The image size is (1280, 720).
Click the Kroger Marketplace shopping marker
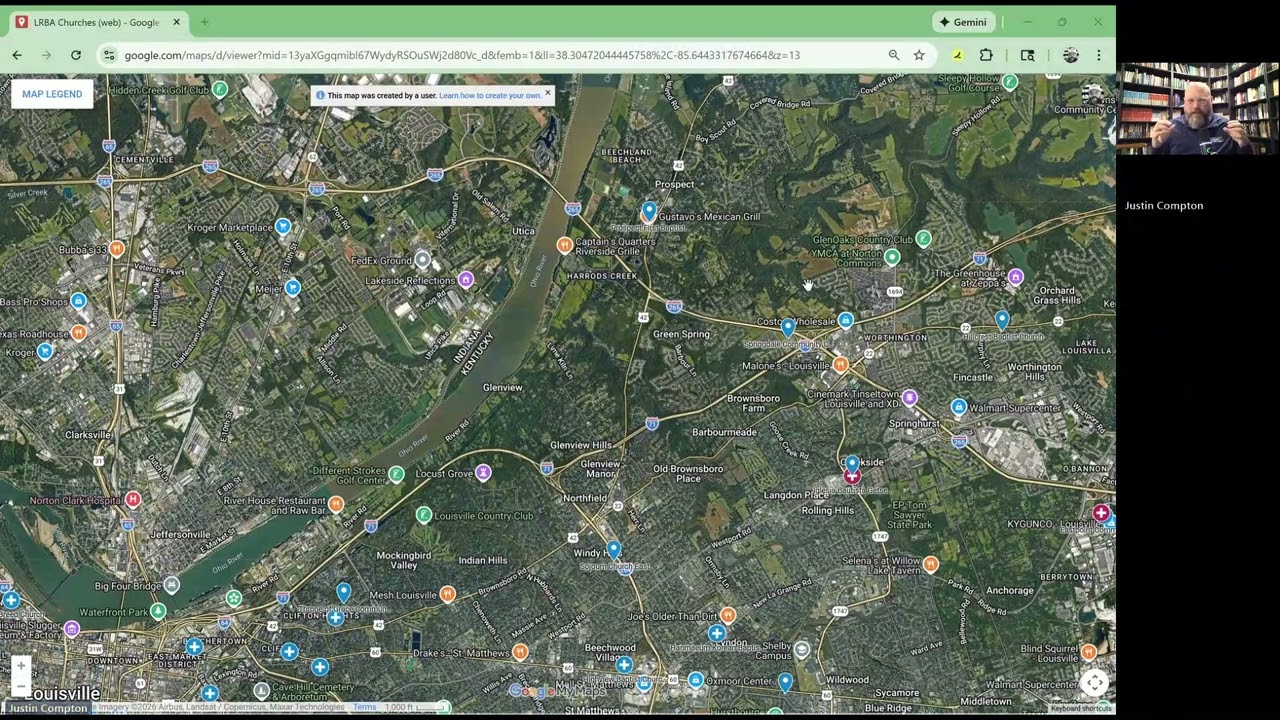click(283, 227)
